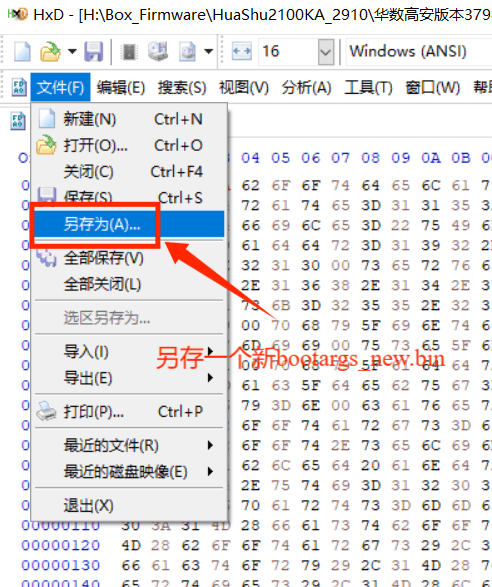The width and height of the screenshot is (492, 587).
Task: Click the Open RAM chip icon
Action: (x=129, y=51)
